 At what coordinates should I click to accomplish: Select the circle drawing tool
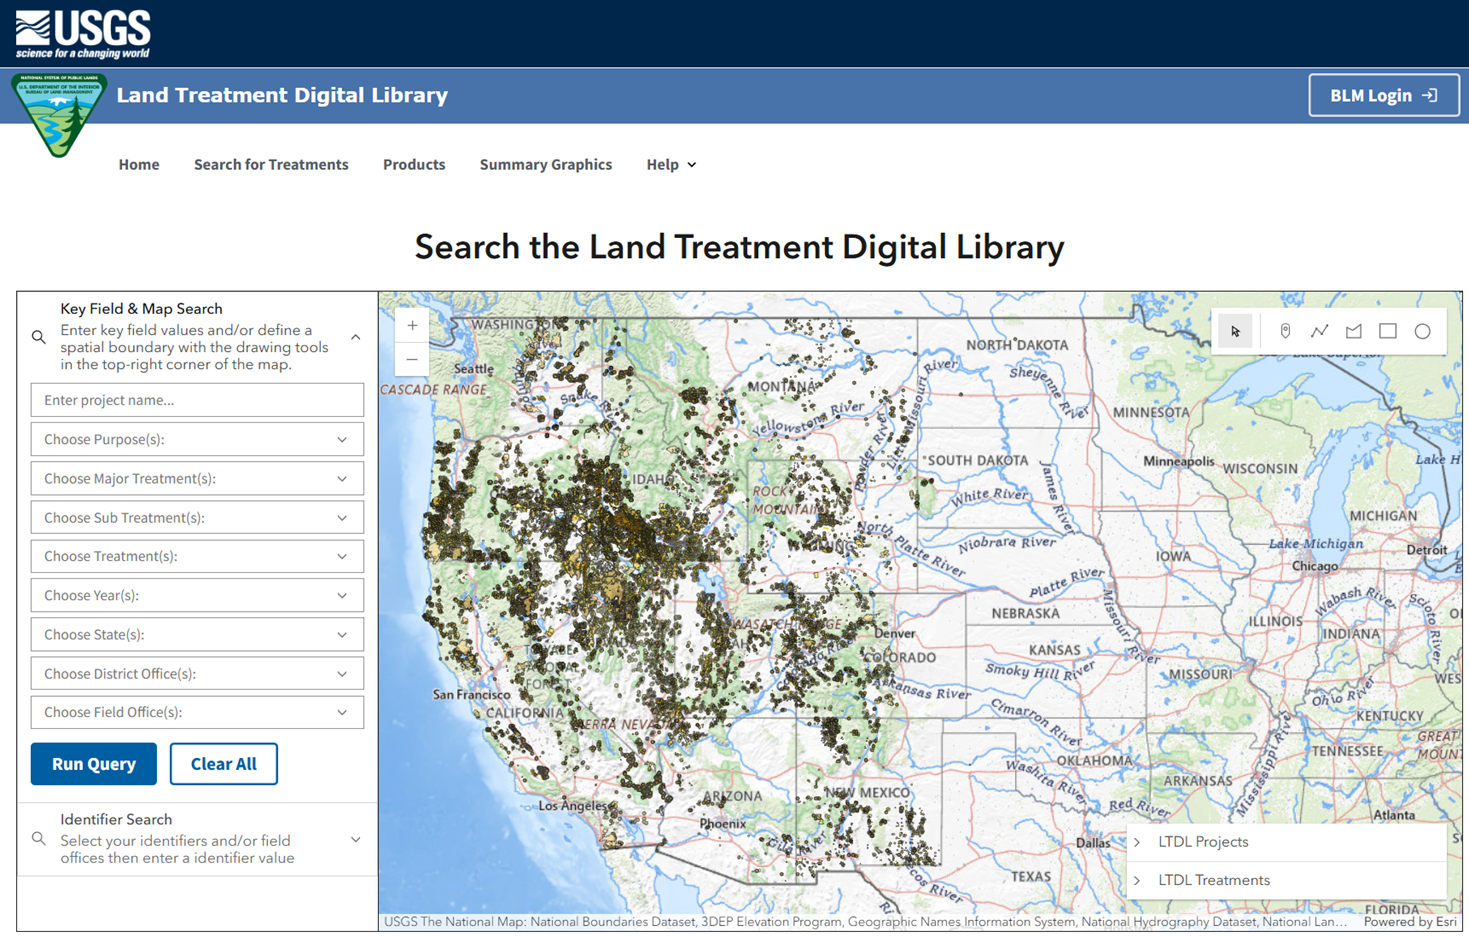pyautogui.click(x=1422, y=331)
